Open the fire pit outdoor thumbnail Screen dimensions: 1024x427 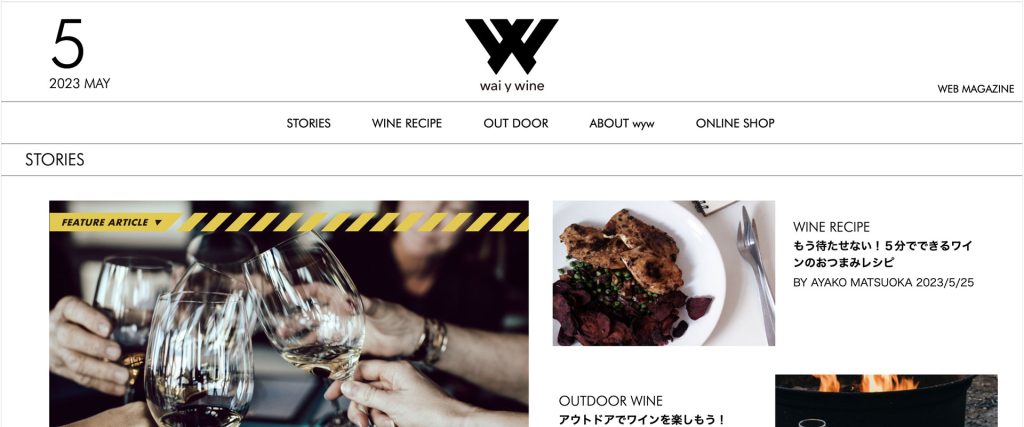[x=886, y=400]
